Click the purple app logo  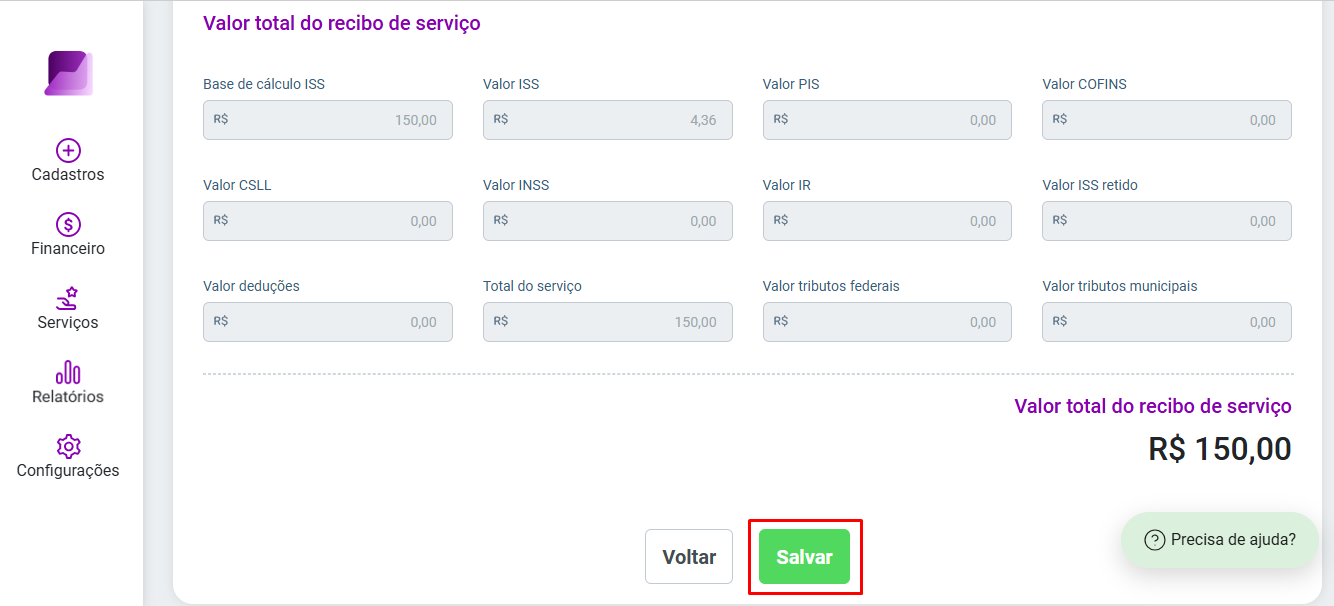[69, 73]
